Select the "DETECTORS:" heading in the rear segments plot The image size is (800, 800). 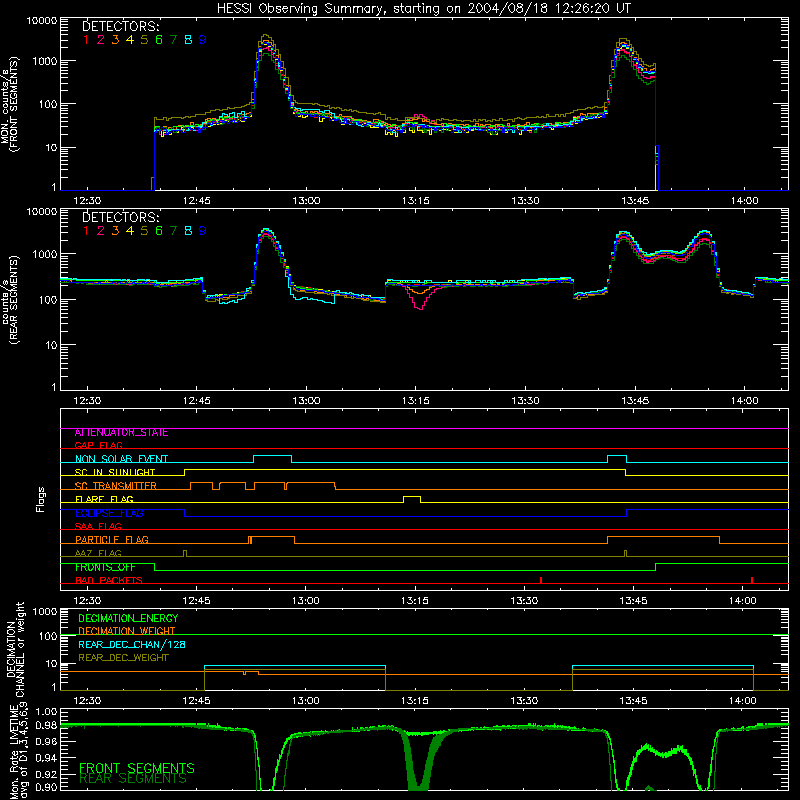[121, 217]
